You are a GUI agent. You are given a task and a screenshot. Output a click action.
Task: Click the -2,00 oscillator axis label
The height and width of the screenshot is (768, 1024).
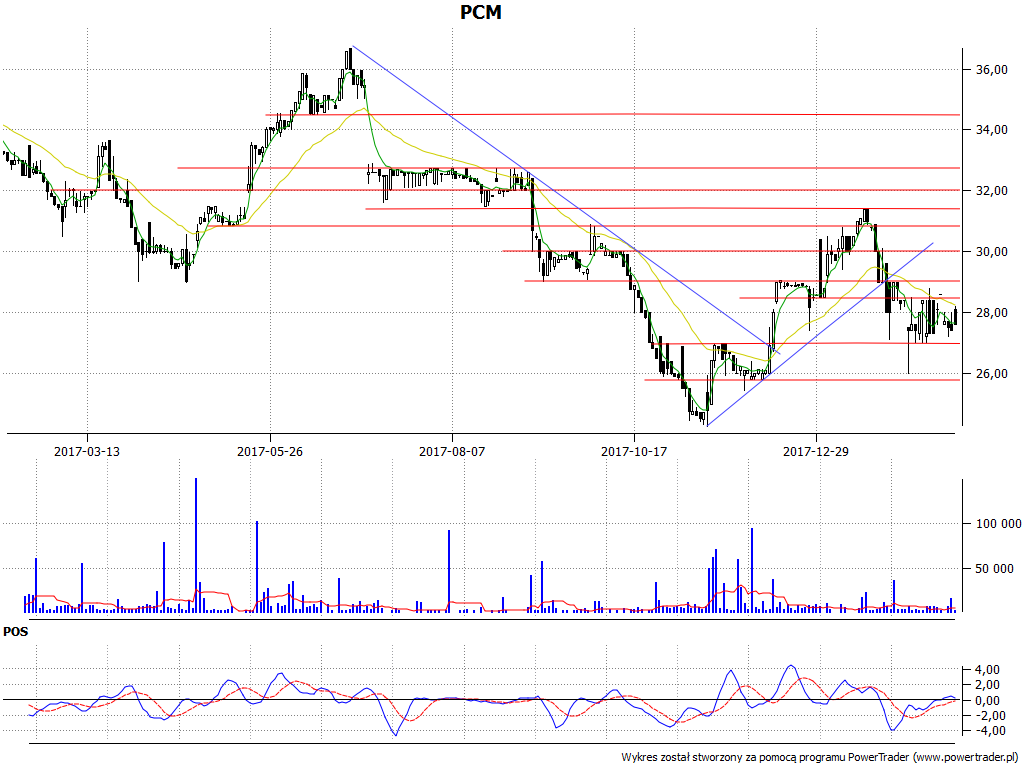click(x=984, y=715)
